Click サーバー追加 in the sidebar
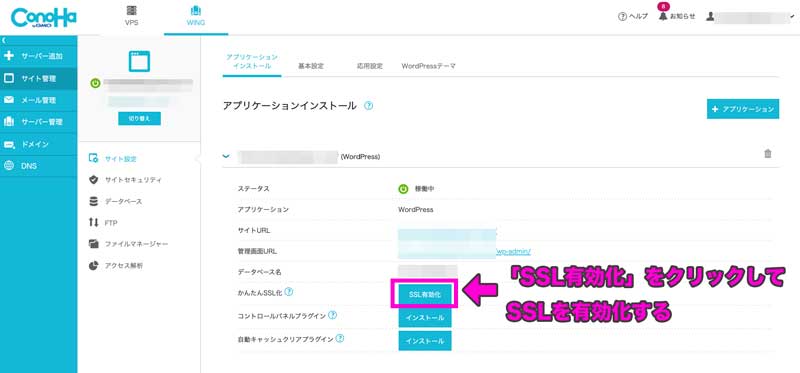This screenshot has width=800, height=373. point(39,56)
